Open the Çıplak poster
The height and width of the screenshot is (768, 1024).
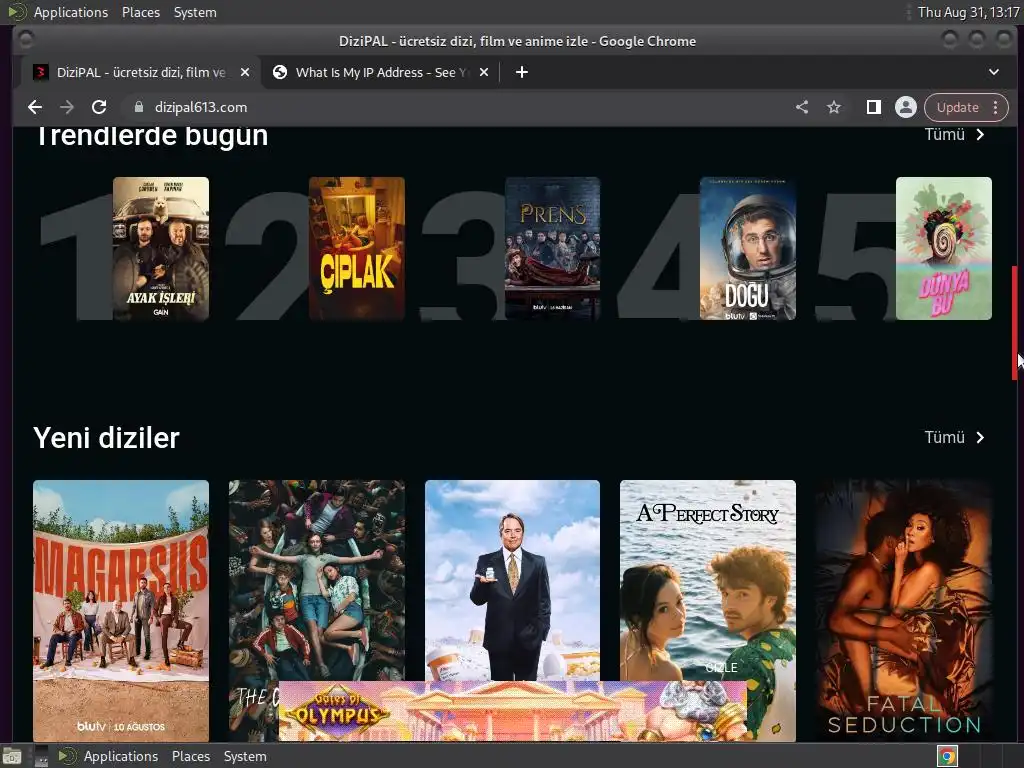pyautogui.click(x=357, y=248)
